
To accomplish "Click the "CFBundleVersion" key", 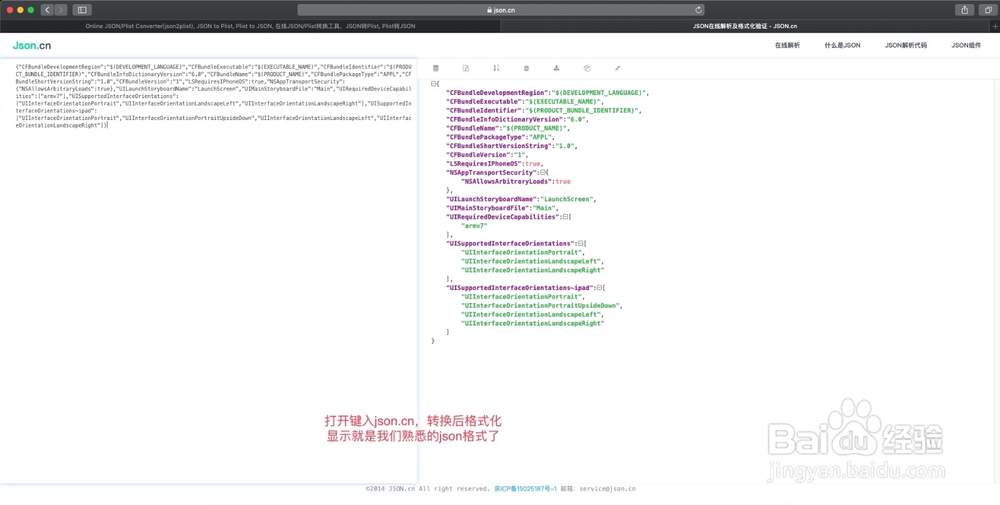I will [477, 155].
